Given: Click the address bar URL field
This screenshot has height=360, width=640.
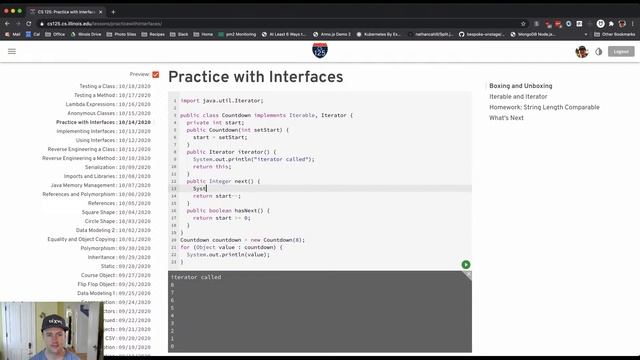Looking at the screenshot, I should [x=282, y=24].
